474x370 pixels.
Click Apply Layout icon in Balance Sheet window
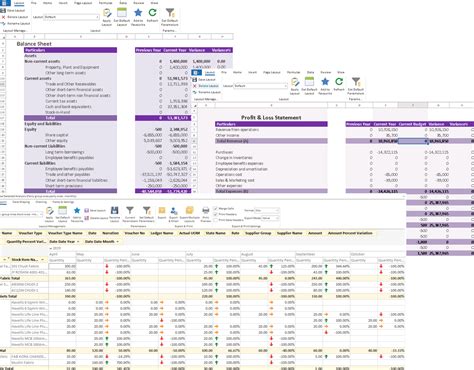coord(107,13)
